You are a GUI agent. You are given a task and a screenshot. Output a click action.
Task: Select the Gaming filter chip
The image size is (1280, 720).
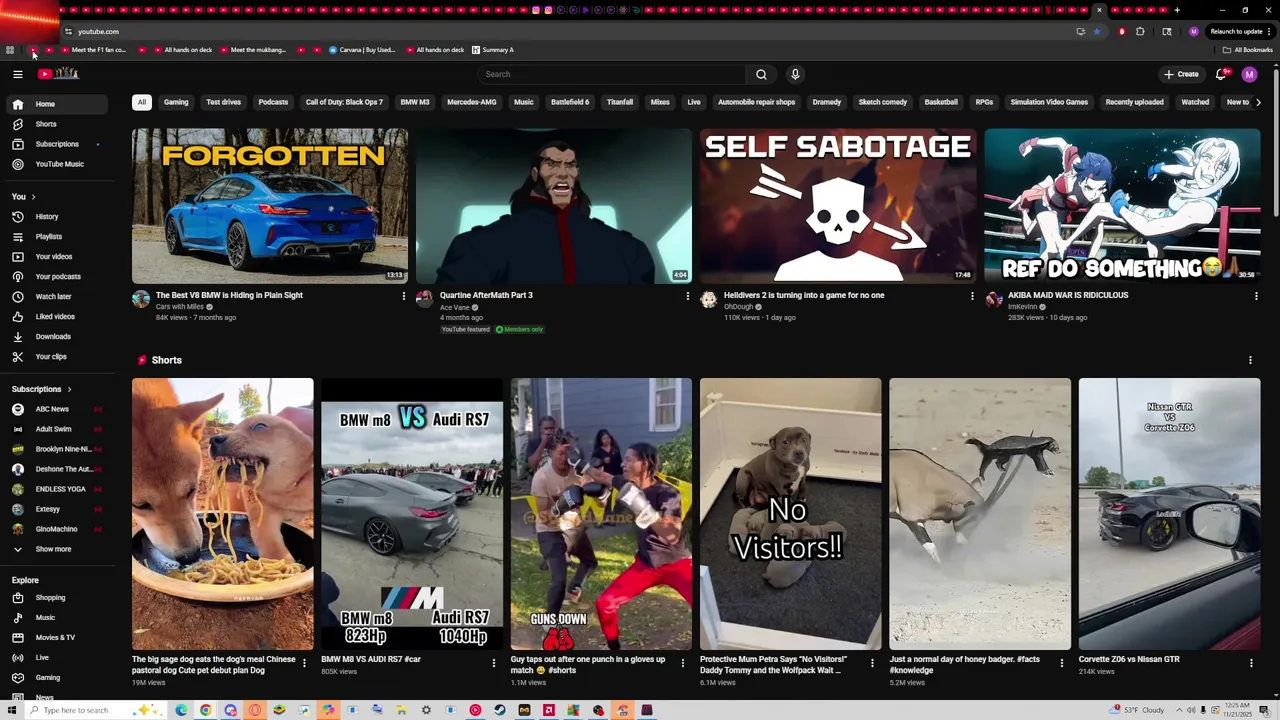176,102
